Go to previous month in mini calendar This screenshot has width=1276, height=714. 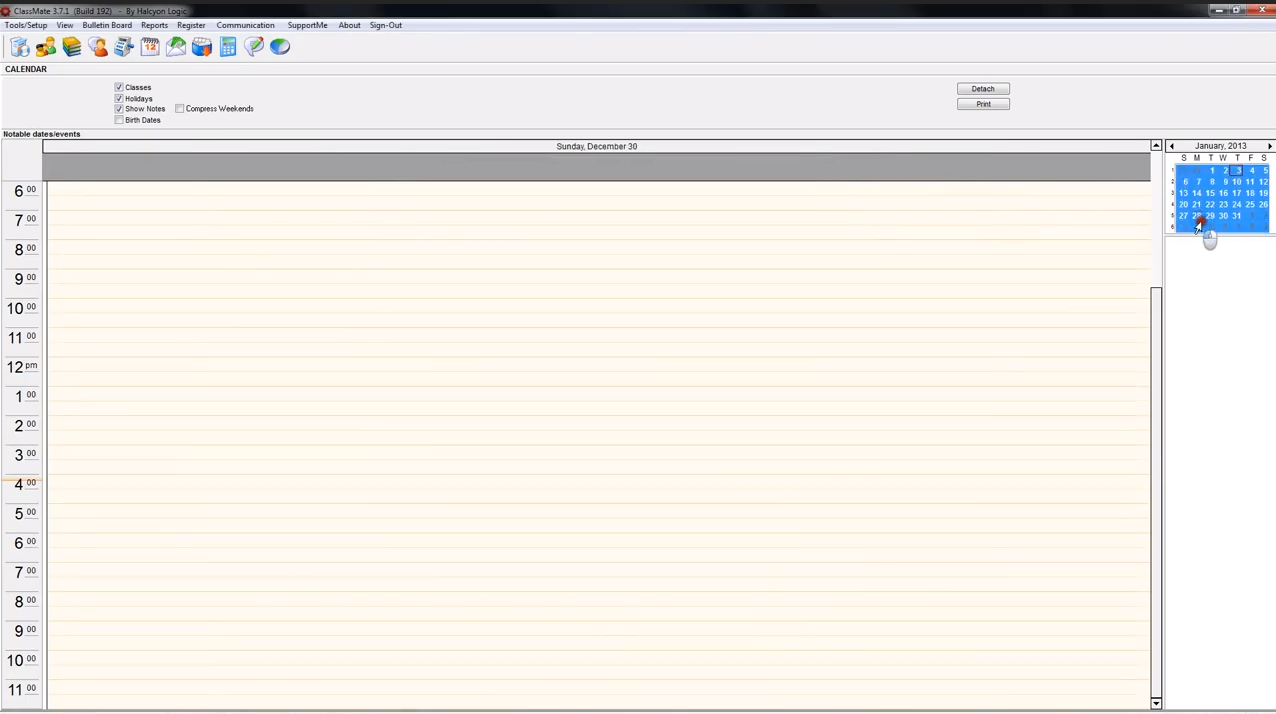click(x=1171, y=146)
